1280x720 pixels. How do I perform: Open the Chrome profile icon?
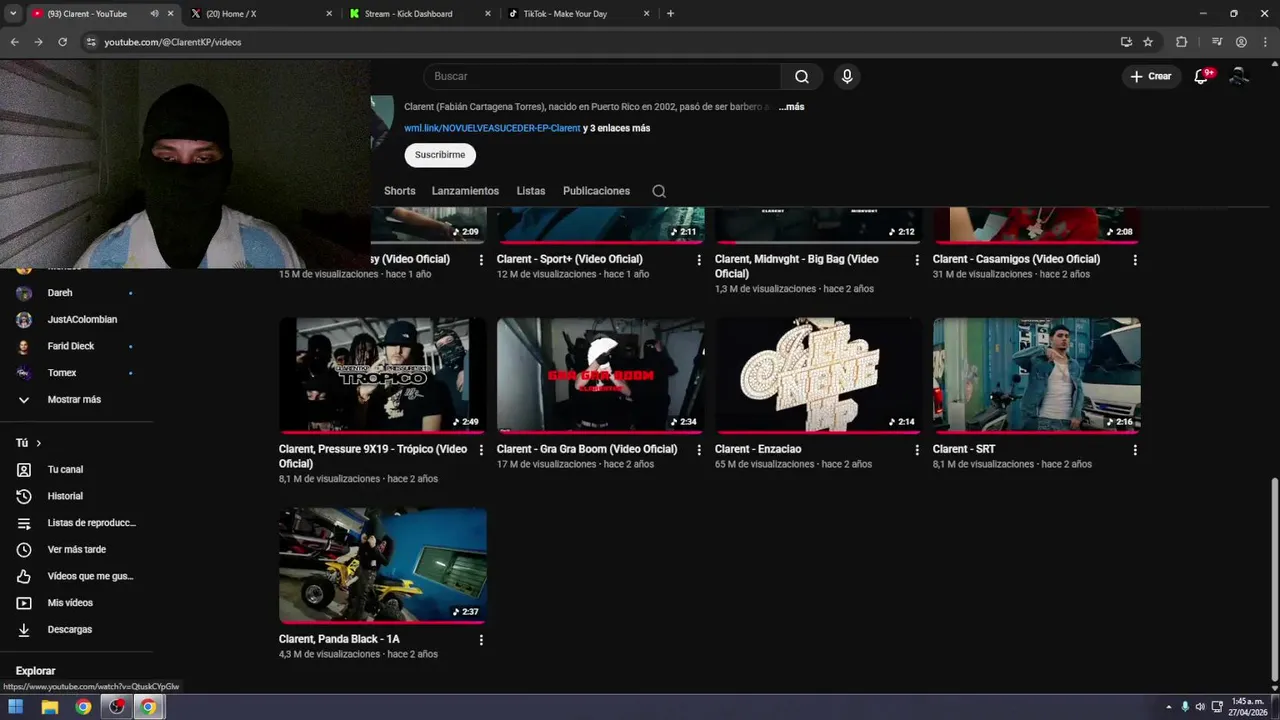click(x=1241, y=42)
